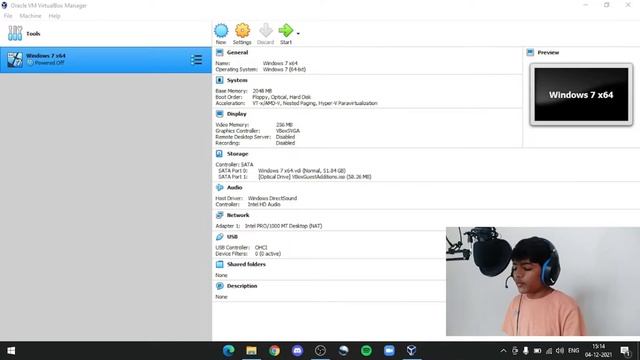This screenshot has height=360, width=640.
Task: Open File Explorer from the taskbar
Action: click(251, 351)
